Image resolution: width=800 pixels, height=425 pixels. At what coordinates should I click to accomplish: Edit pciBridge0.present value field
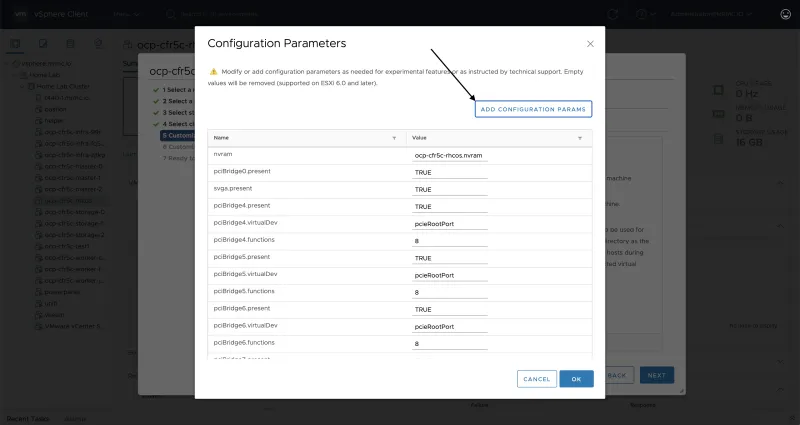449,172
